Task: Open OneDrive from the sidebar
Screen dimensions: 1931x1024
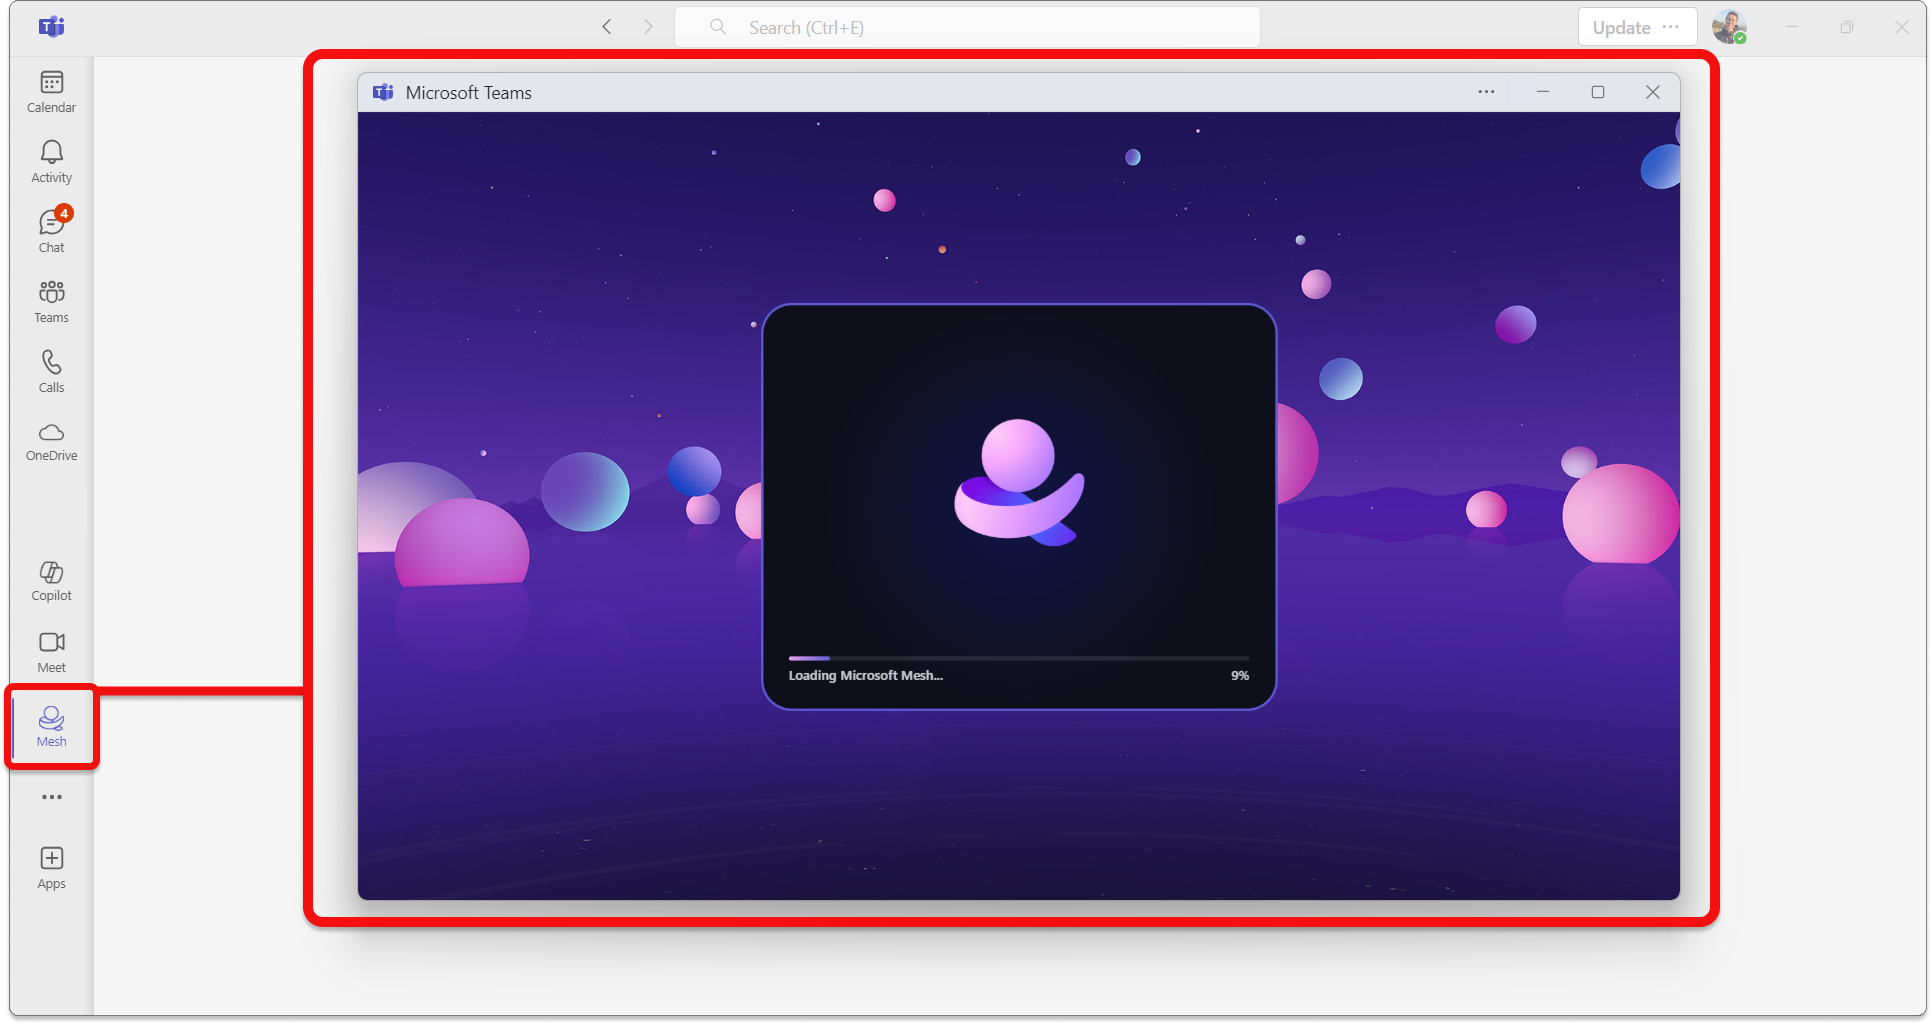Action: [x=51, y=440]
